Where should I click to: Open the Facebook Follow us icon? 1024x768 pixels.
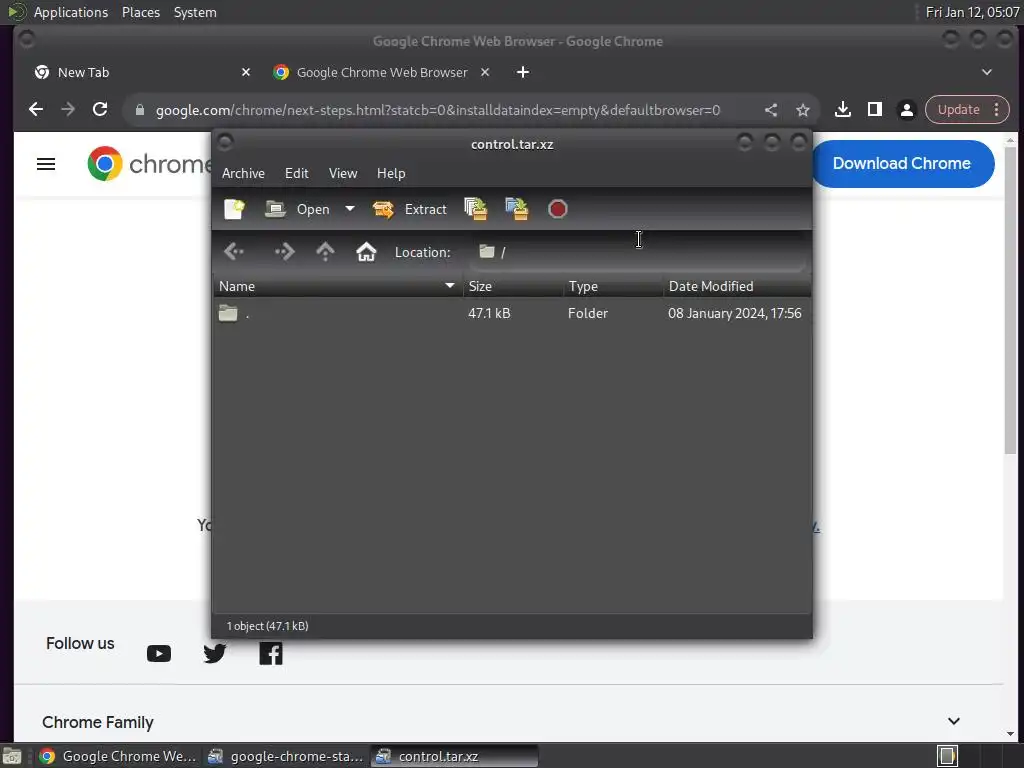[271, 654]
